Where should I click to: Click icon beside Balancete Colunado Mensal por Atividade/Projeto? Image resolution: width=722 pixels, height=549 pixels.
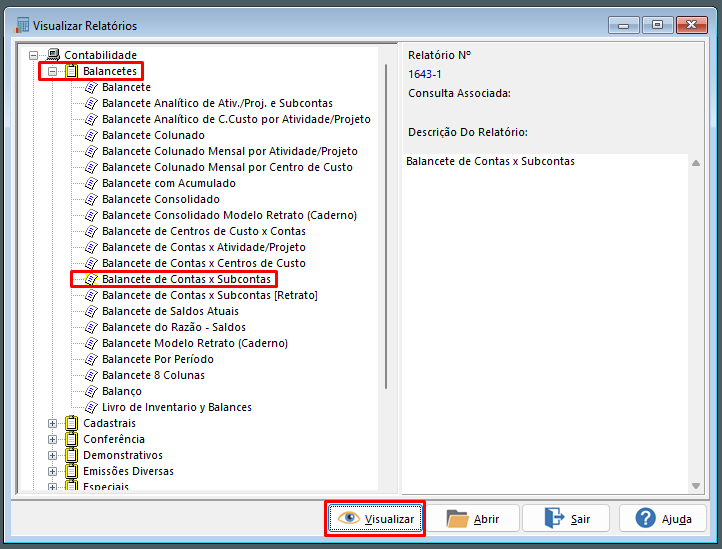click(x=92, y=151)
